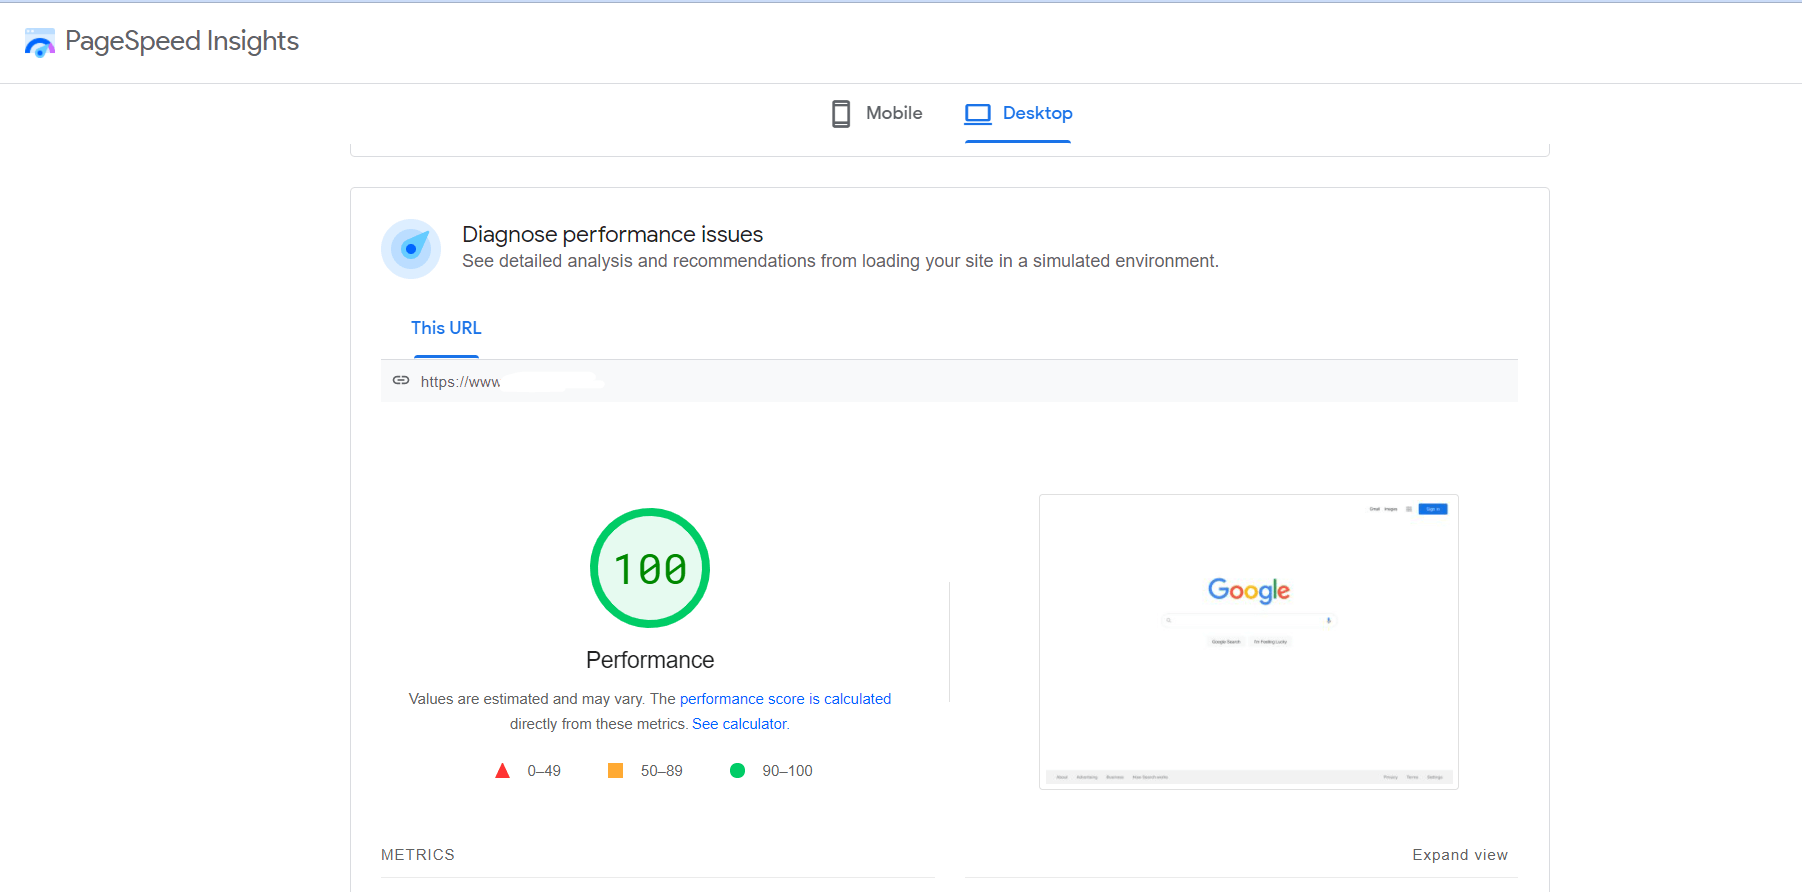Click the desktop monitor icon
Viewport: 1802px width, 892px height.
click(x=978, y=114)
